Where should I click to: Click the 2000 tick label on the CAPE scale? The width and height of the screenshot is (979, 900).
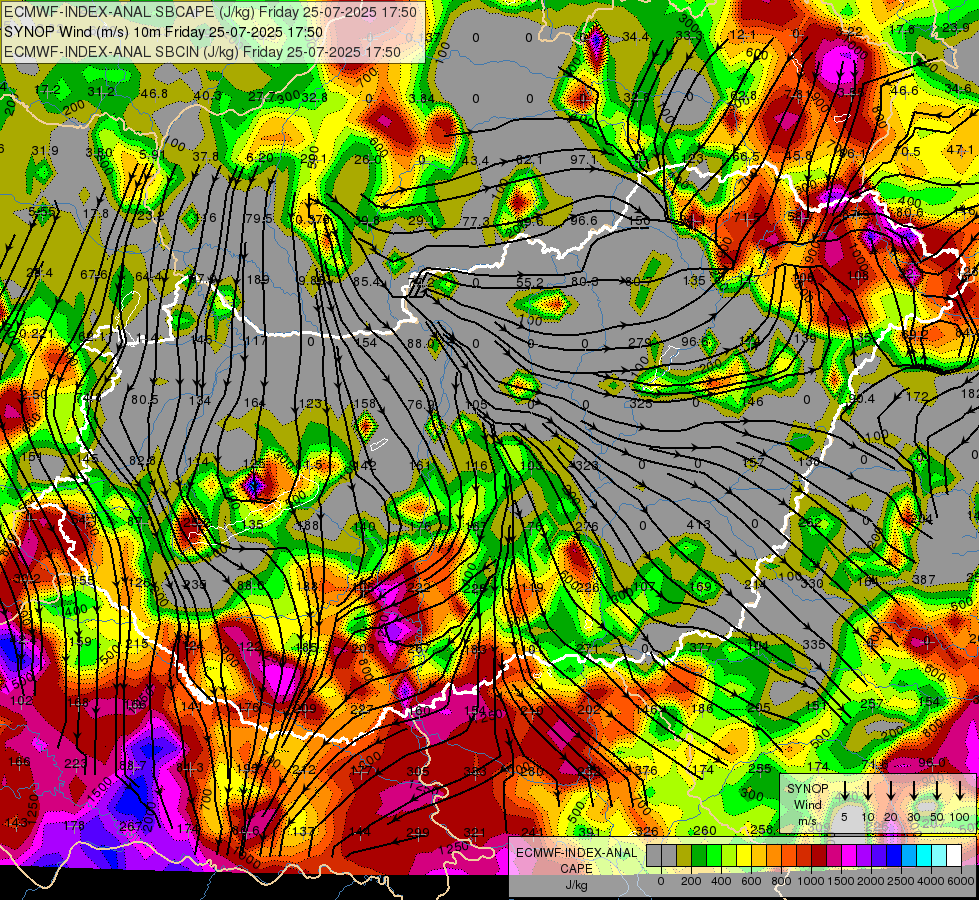pyautogui.click(x=871, y=881)
